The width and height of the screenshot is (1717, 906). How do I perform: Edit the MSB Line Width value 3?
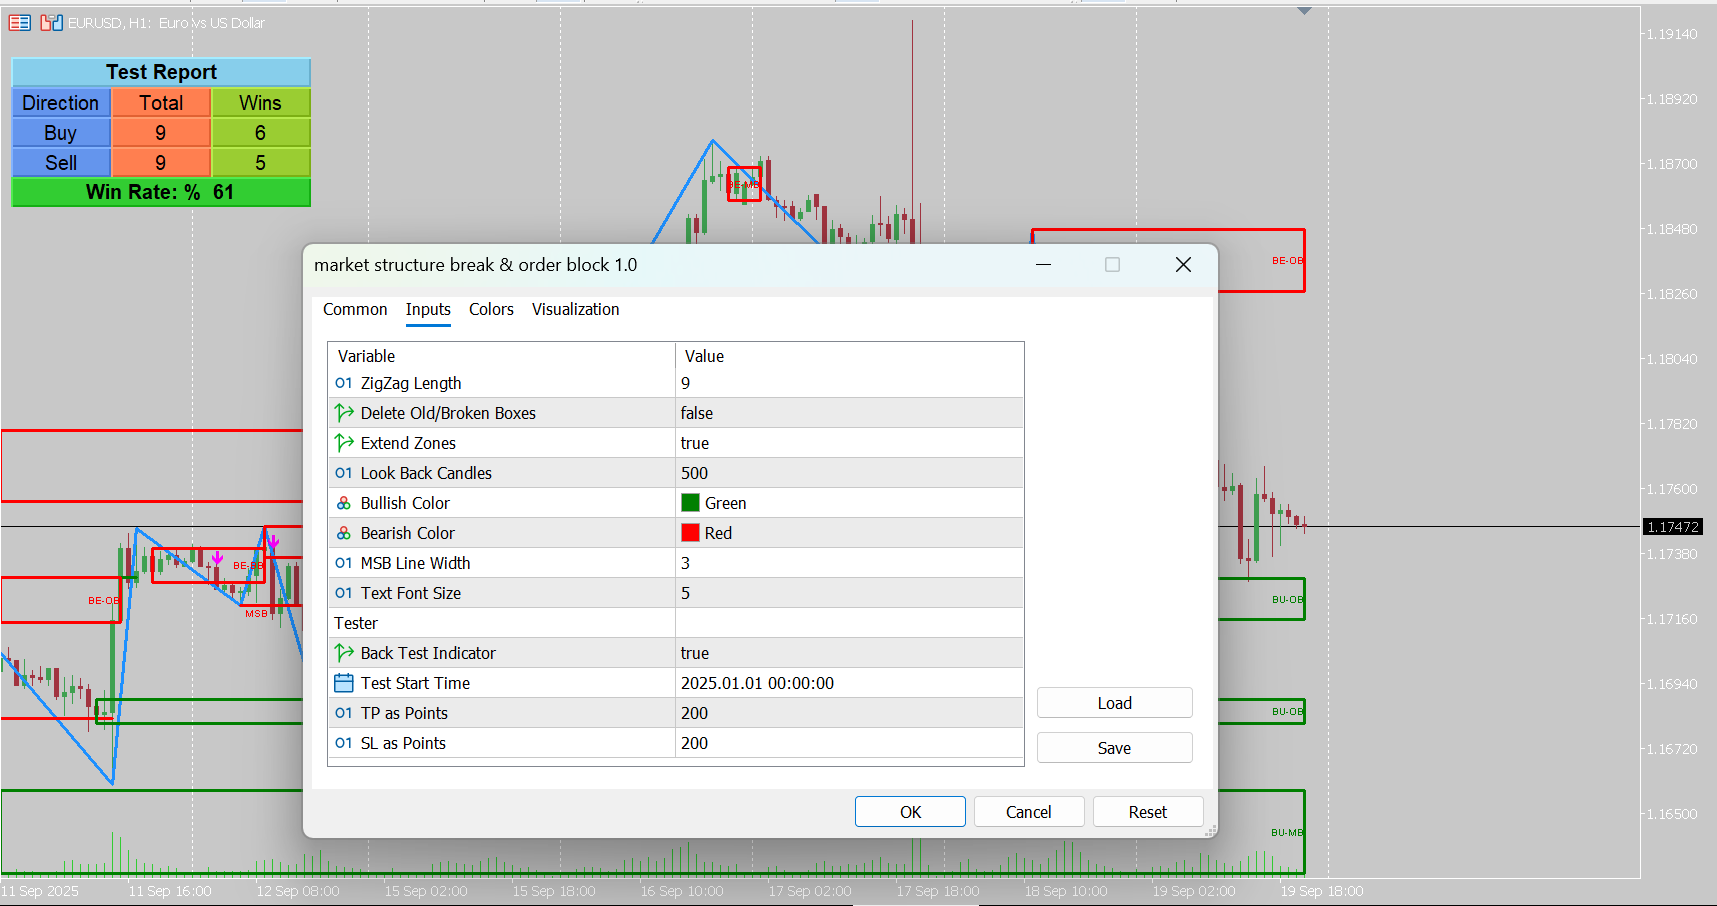[x=850, y=563]
